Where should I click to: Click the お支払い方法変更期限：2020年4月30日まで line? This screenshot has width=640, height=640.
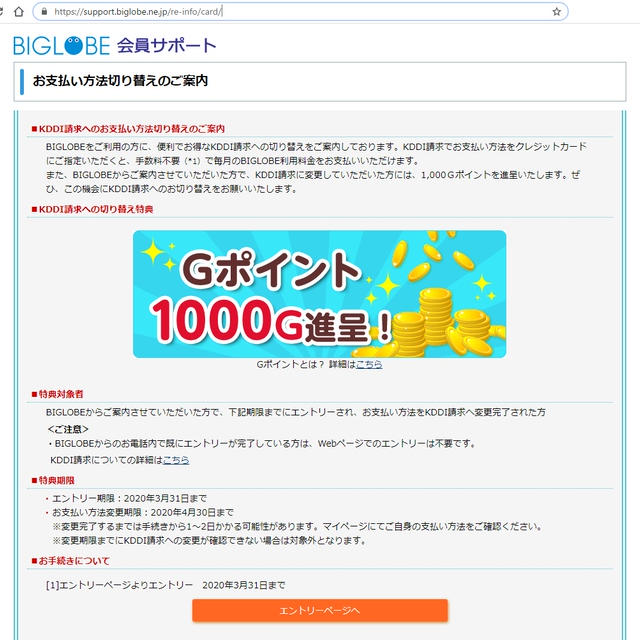[143, 512]
